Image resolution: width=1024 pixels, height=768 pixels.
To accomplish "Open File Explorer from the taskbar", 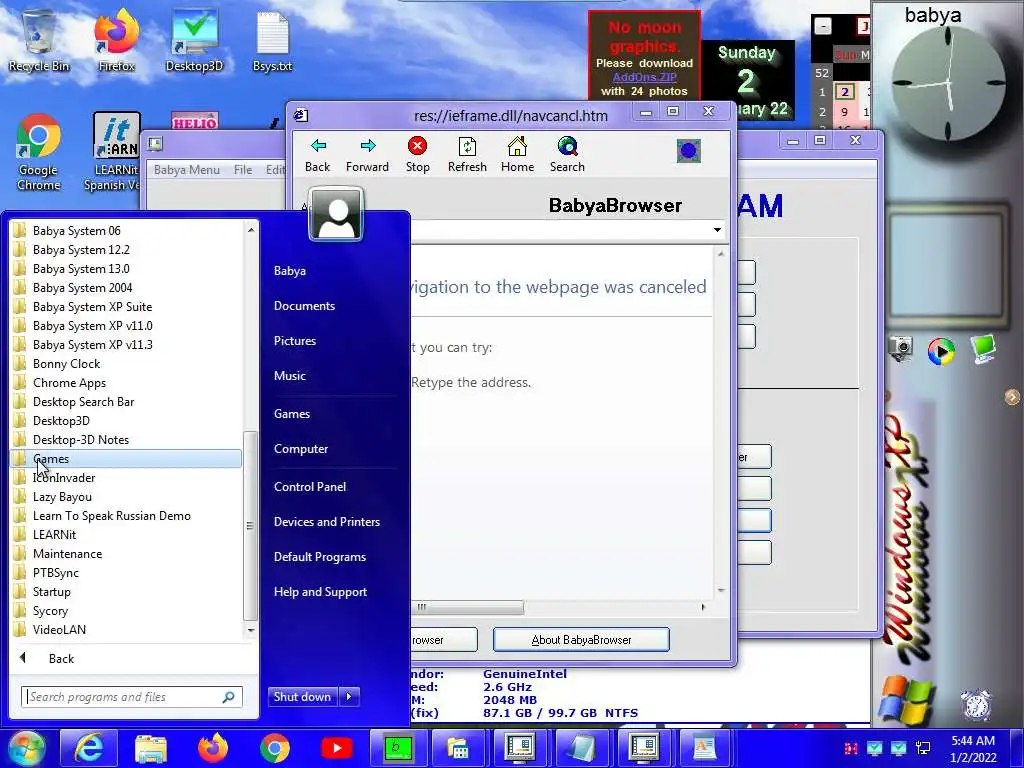I will 151,748.
